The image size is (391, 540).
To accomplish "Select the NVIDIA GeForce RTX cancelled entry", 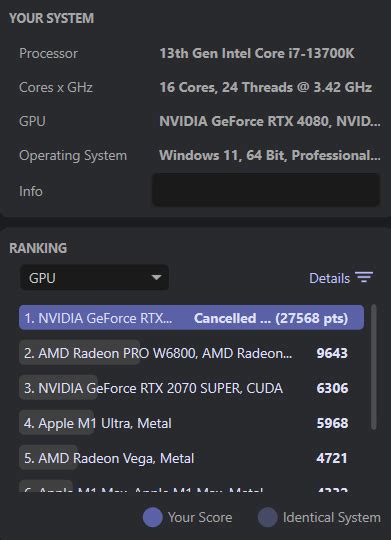I will click(191, 318).
